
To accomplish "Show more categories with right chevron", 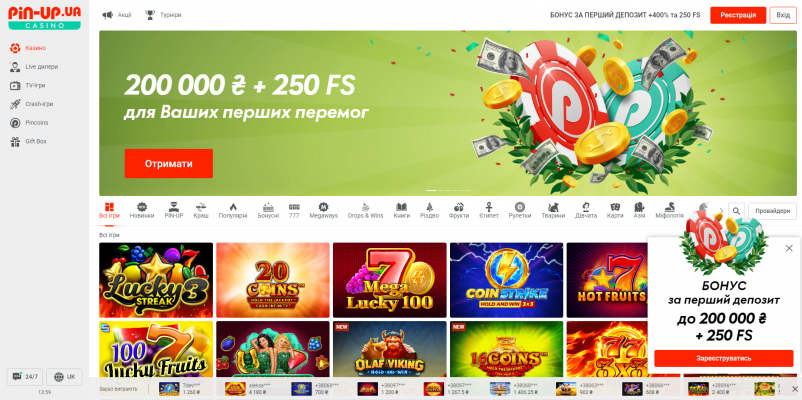I will coord(722,211).
